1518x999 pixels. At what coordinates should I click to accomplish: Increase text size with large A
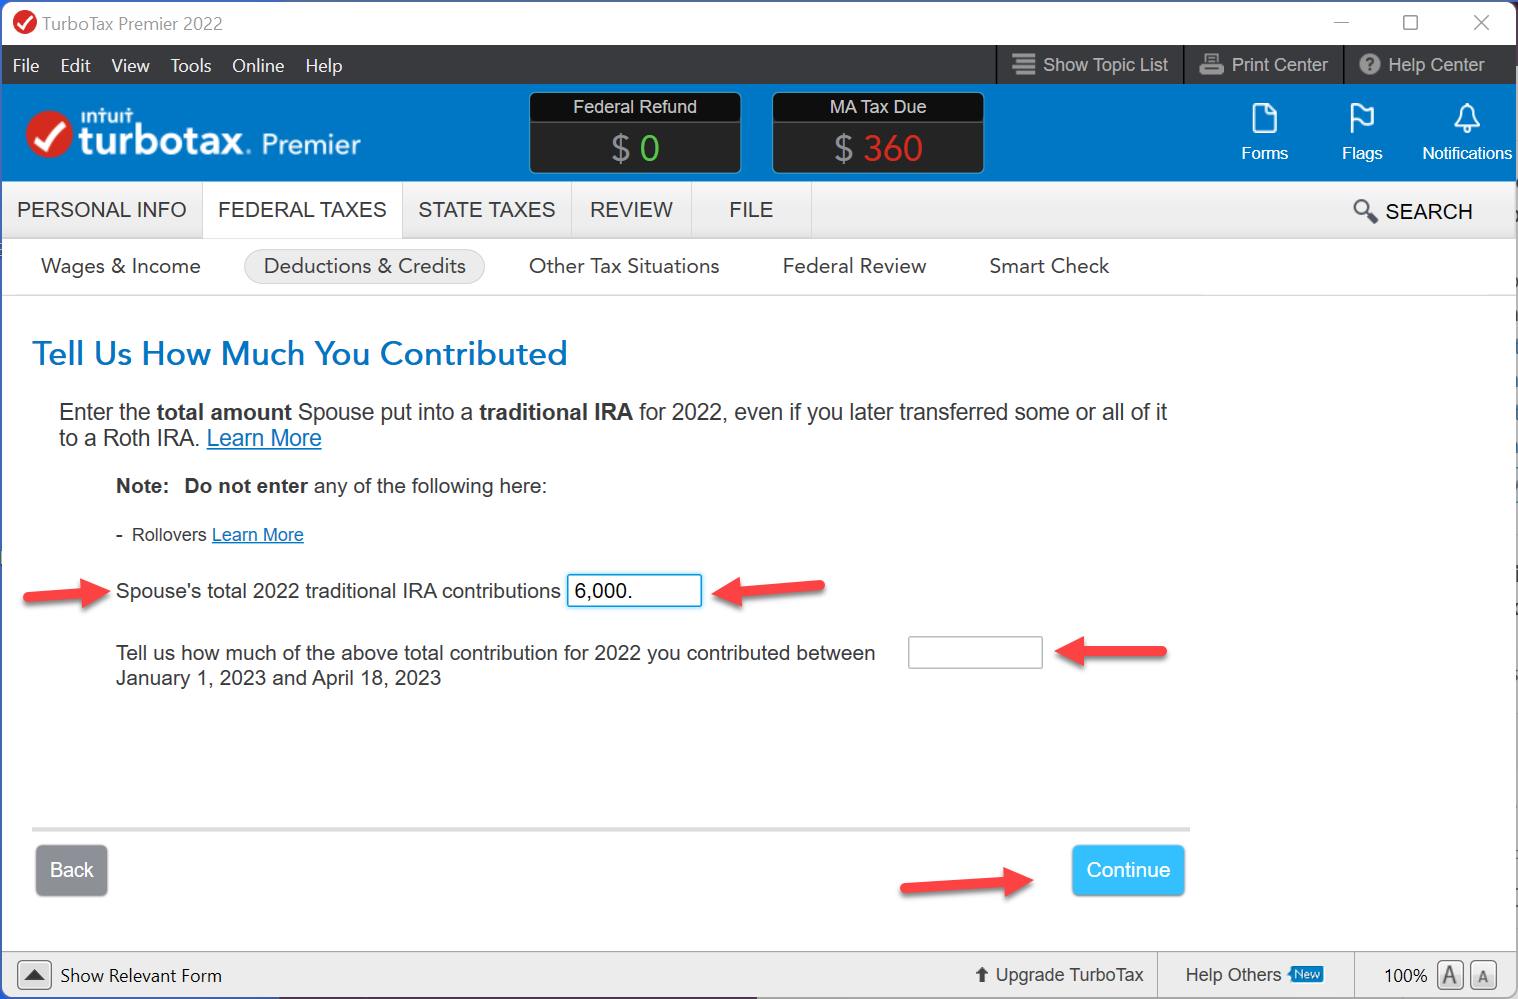point(1450,975)
